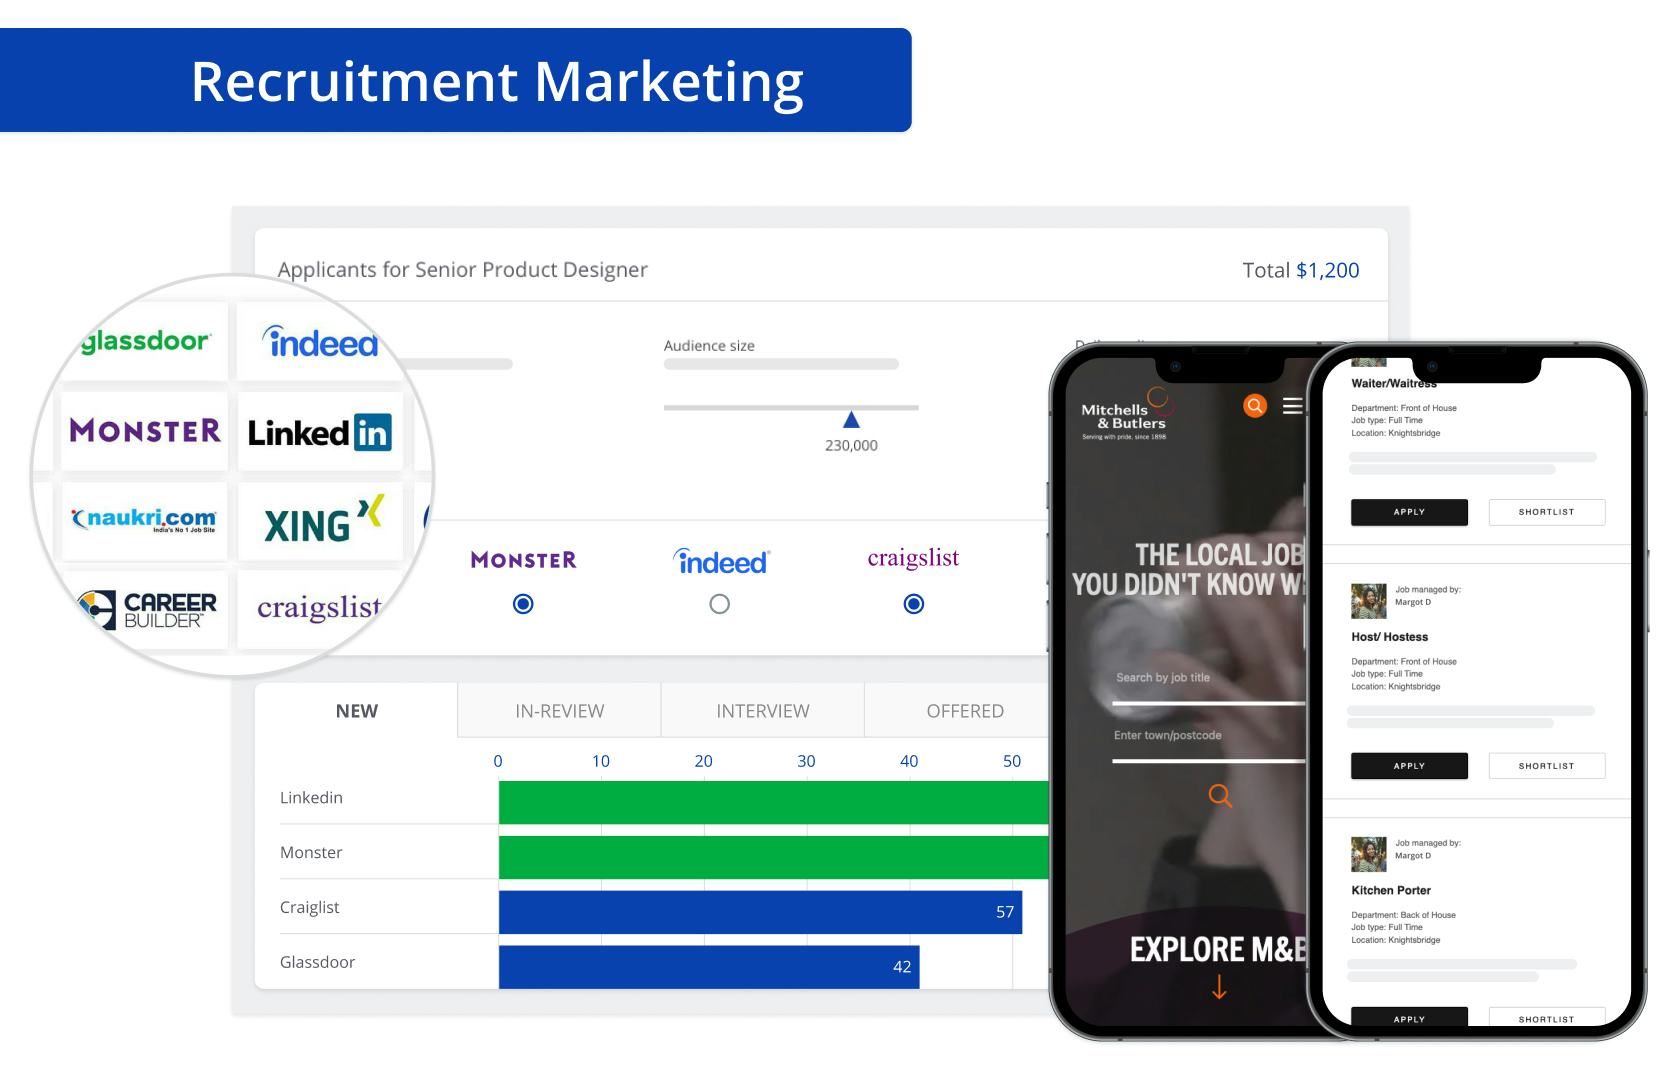Click the Linkedin row label in chart
The width and height of the screenshot is (1676, 1066).
pos(311,798)
